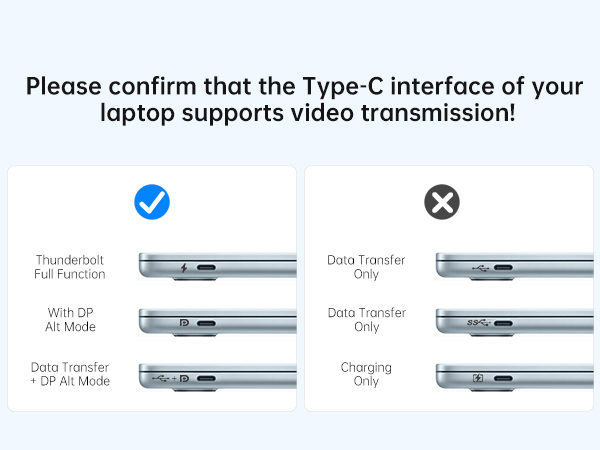
Task: Click the battery charging port symbol
Action: (x=478, y=380)
